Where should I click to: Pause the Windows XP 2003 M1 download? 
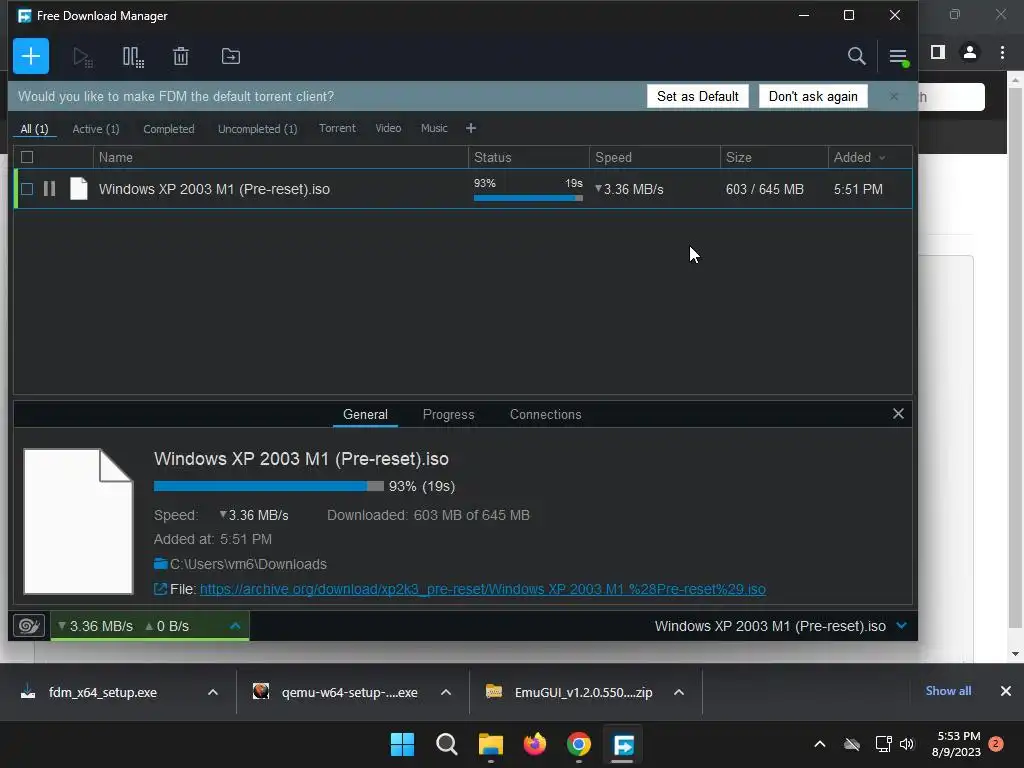(50, 189)
